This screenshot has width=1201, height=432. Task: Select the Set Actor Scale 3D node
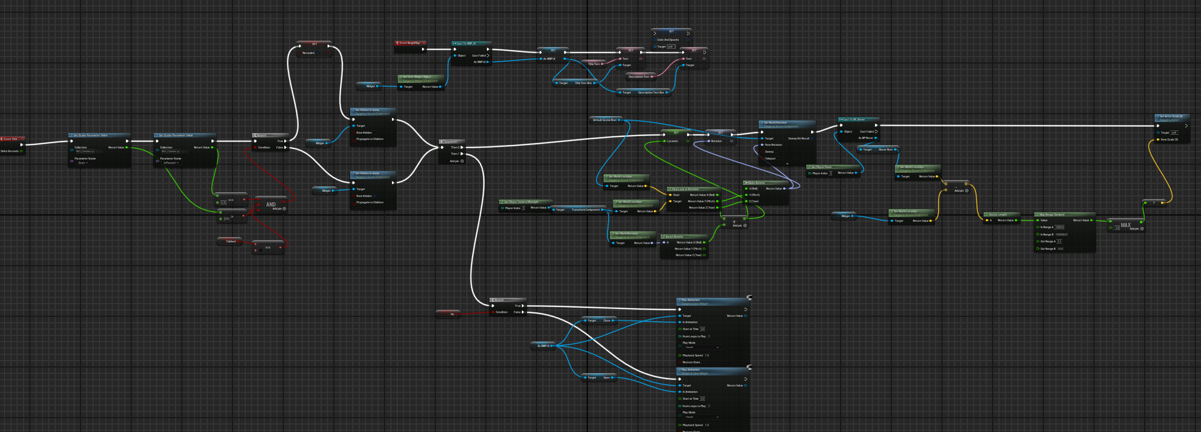pos(1172,117)
